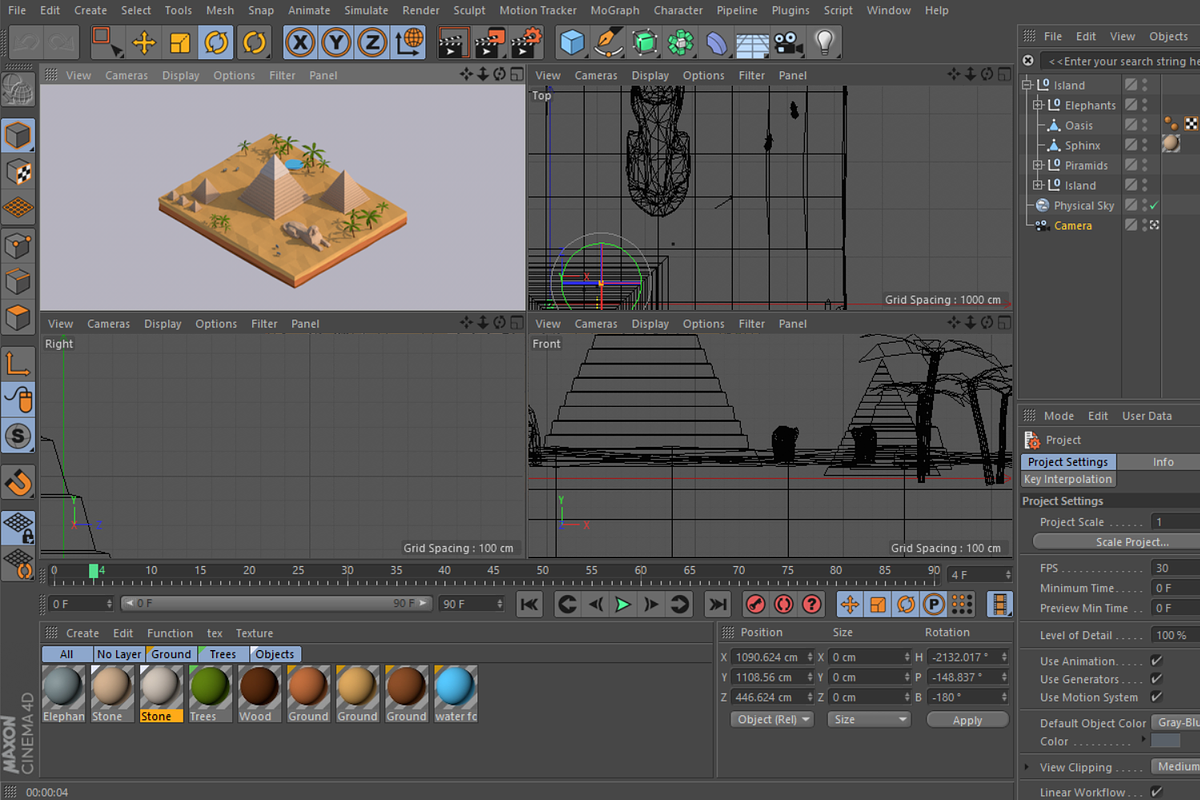Select Trees material layer tab
1200x800 pixels.
click(223, 654)
